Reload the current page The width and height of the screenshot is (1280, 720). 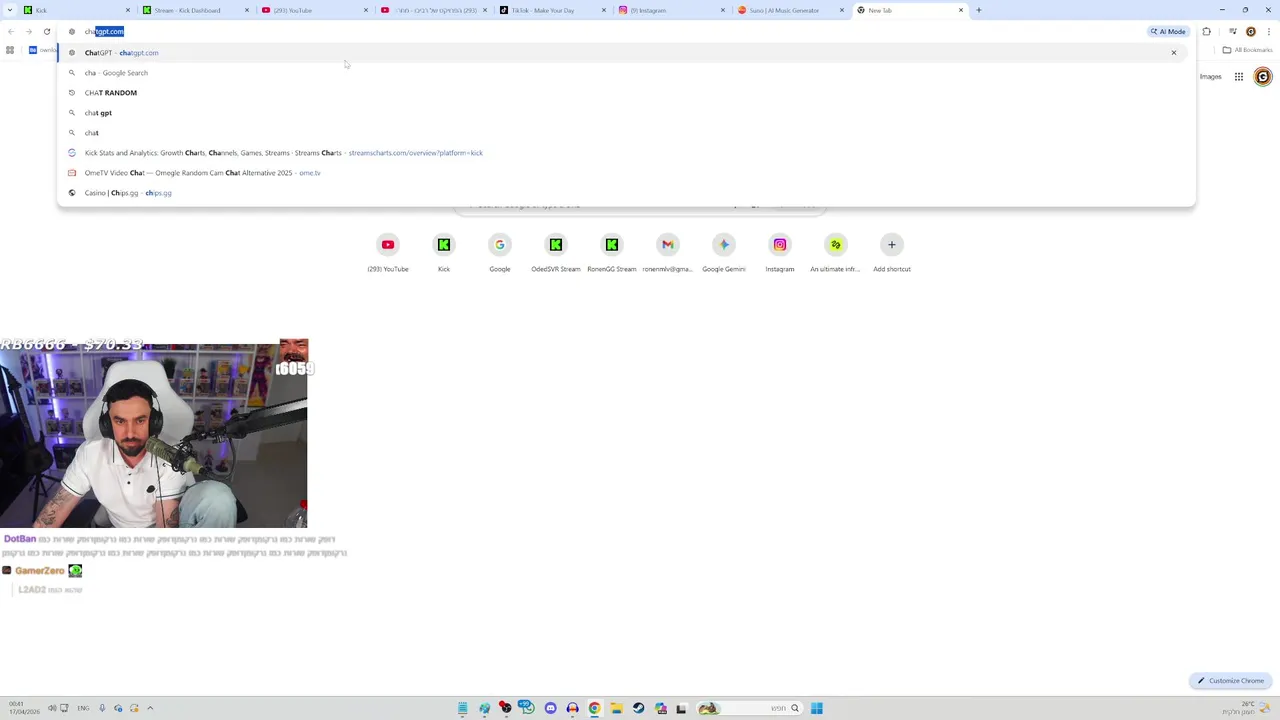pyautogui.click(x=47, y=31)
